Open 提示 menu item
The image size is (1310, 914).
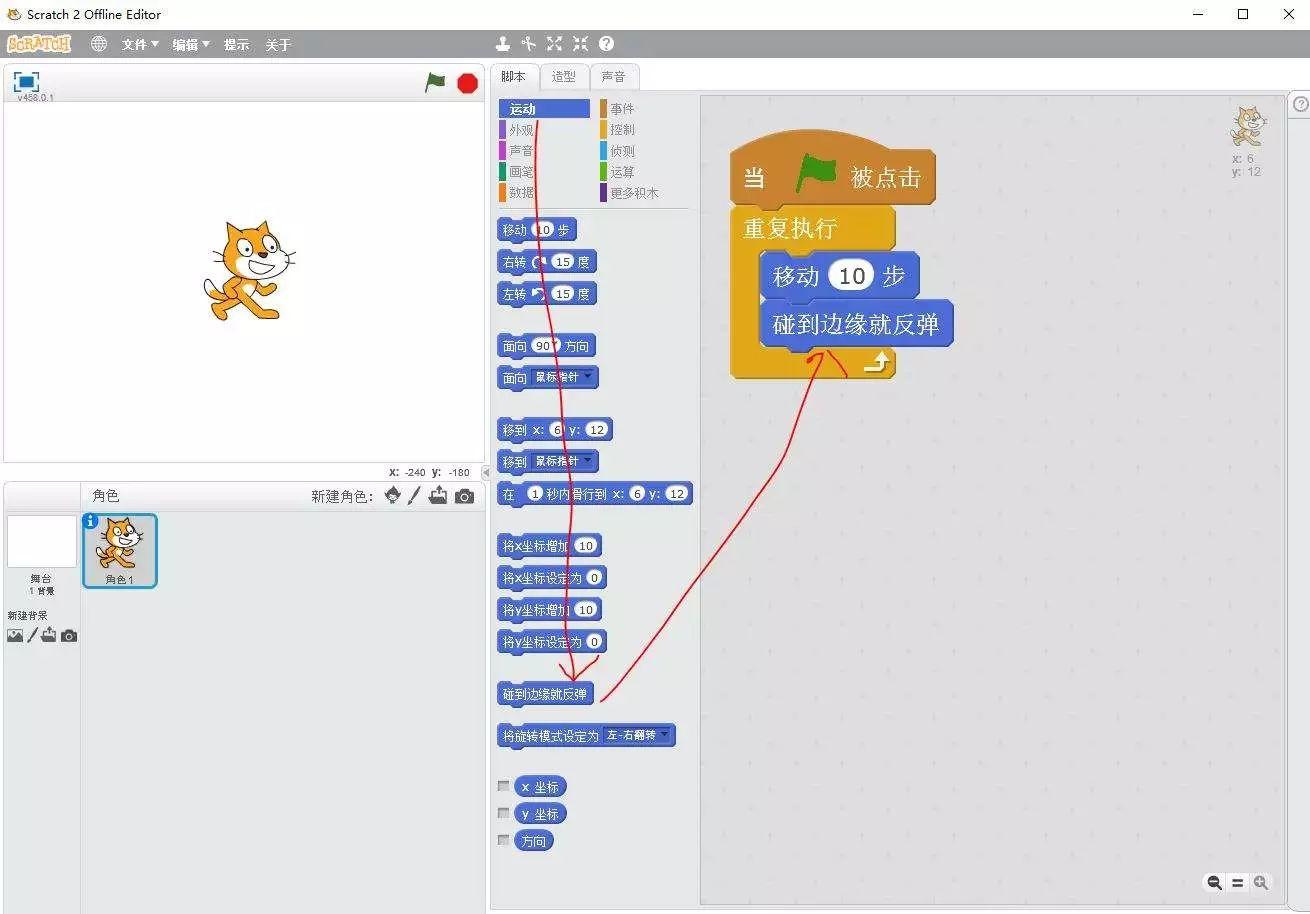click(x=236, y=45)
